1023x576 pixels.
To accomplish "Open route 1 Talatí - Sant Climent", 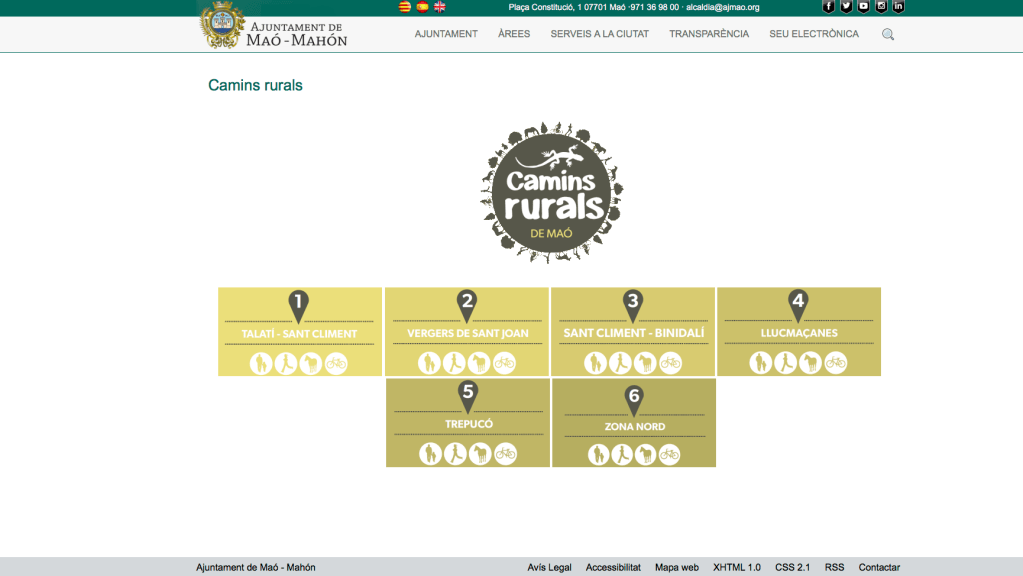I will coord(299,332).
